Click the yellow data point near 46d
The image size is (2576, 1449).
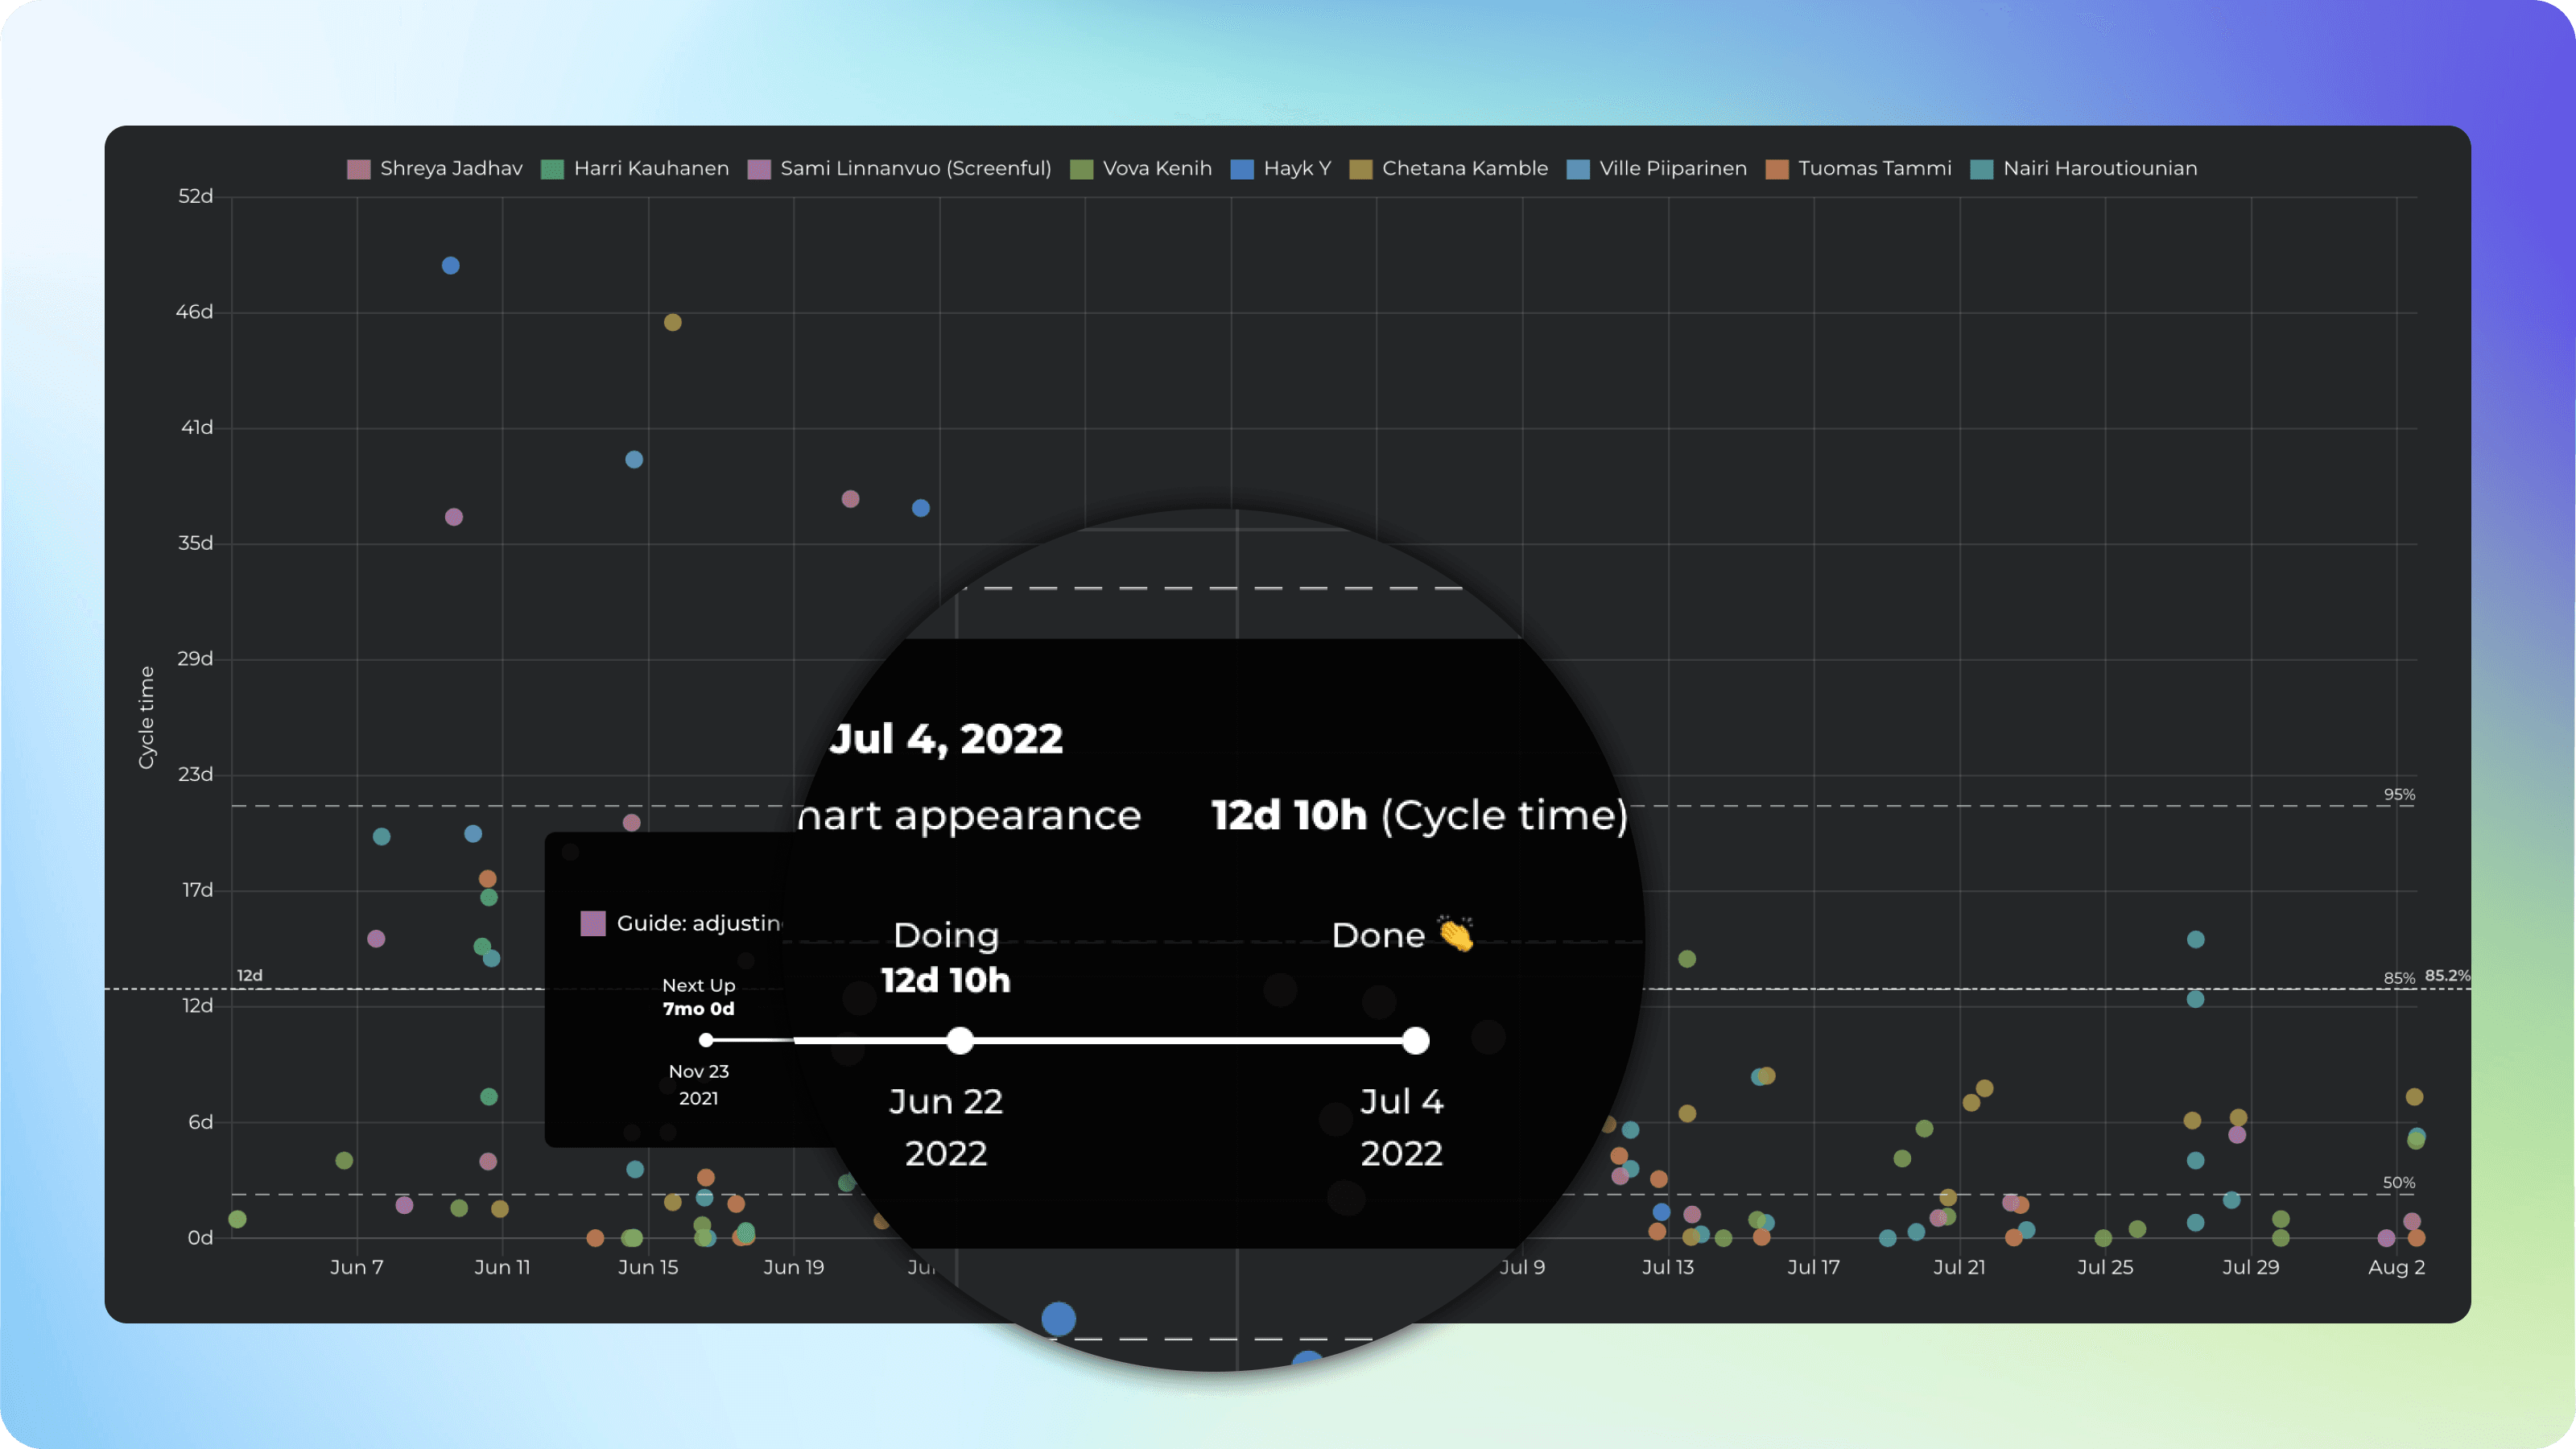[673, 322]
